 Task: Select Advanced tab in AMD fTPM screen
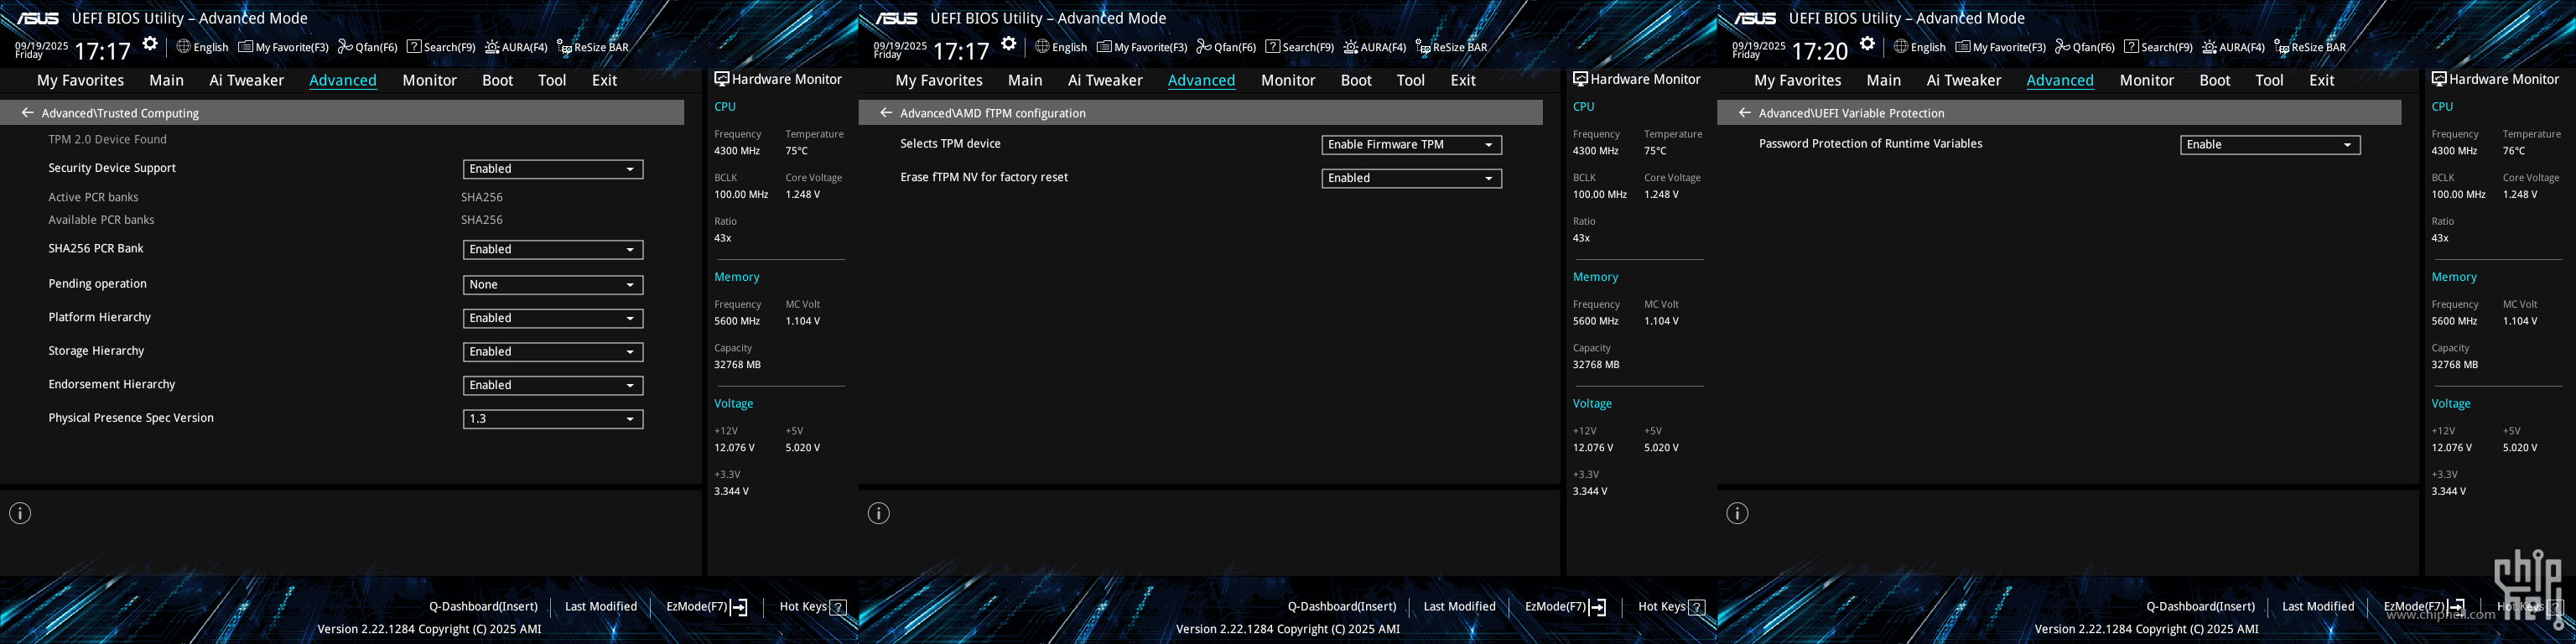[1201, 80]
